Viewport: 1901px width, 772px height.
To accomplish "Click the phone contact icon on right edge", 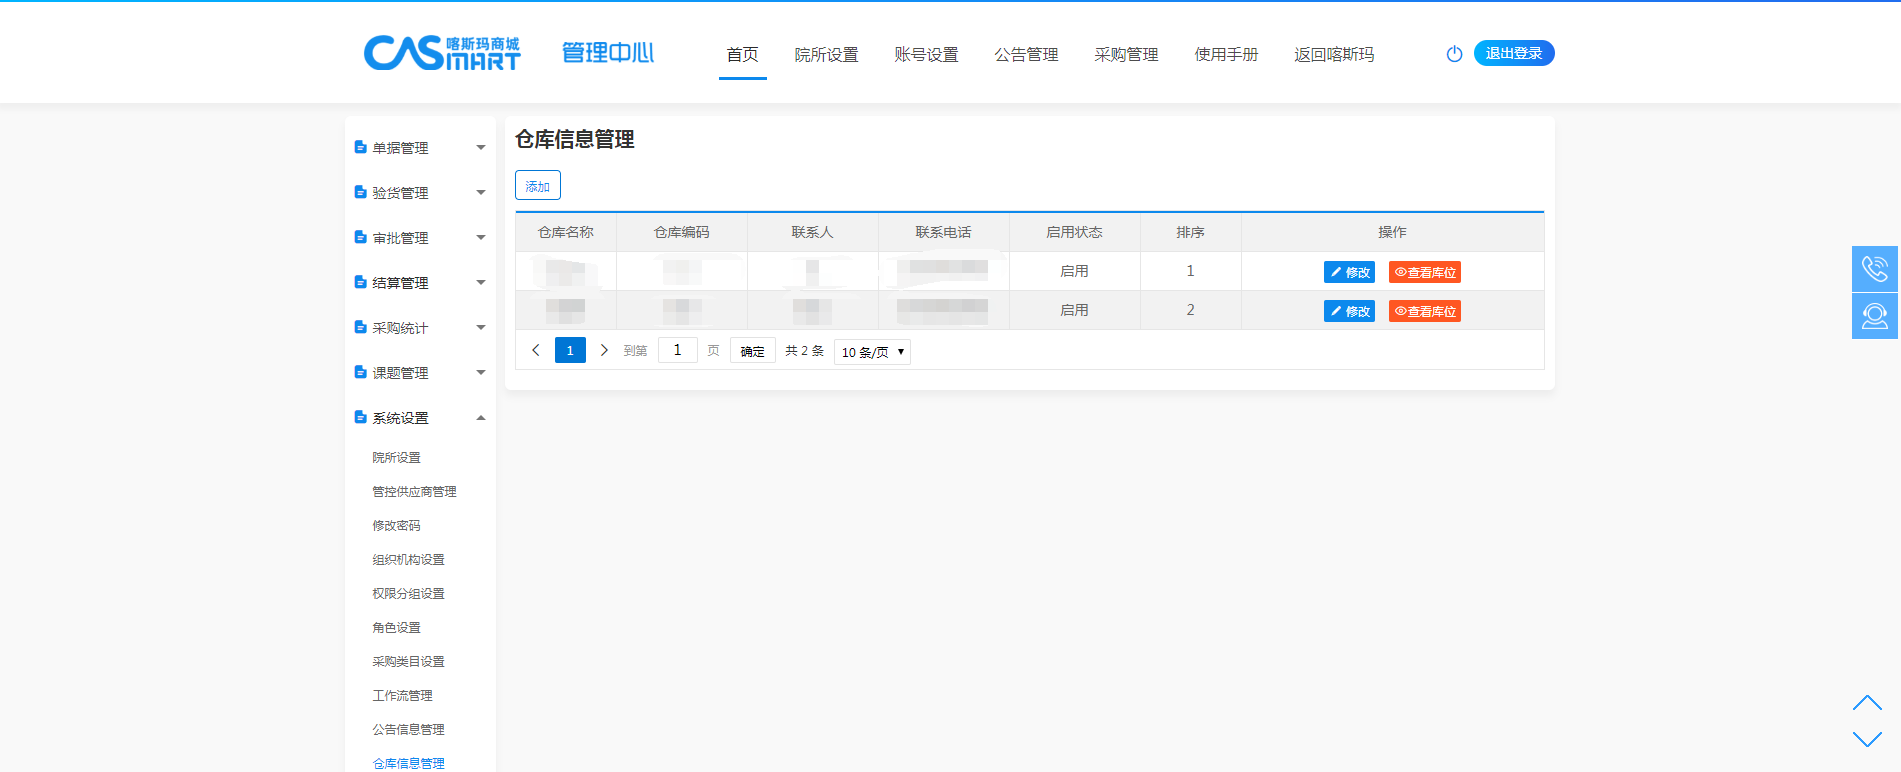I will point(1874,269).
